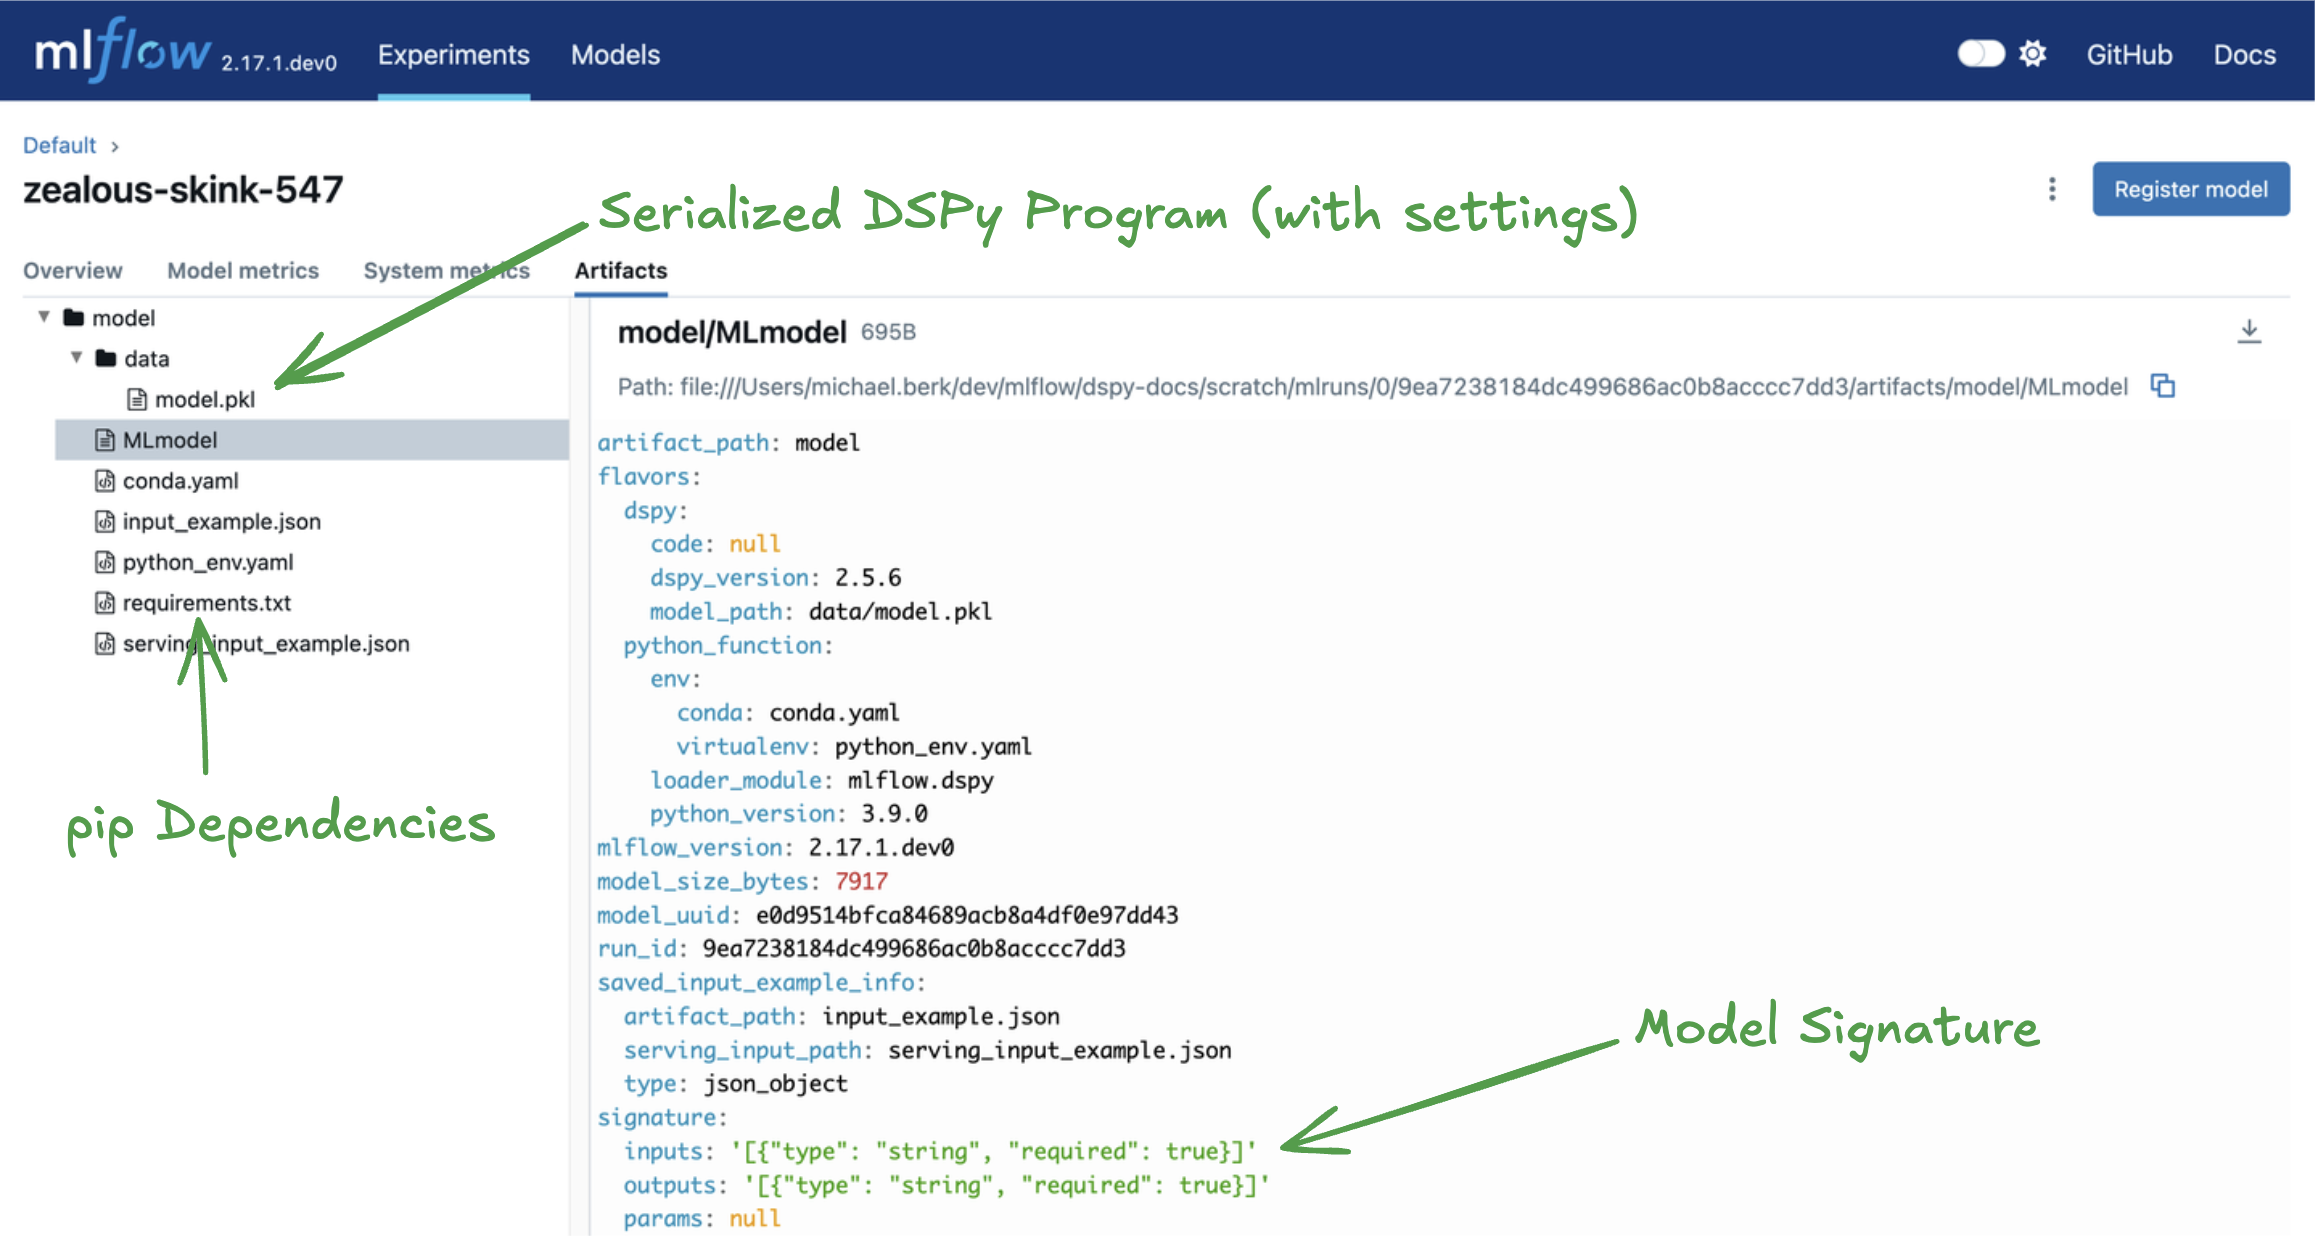Select python_env.yaml in artifact tree
This screenshot has width=2316, height=1240.
click(207, 562)
